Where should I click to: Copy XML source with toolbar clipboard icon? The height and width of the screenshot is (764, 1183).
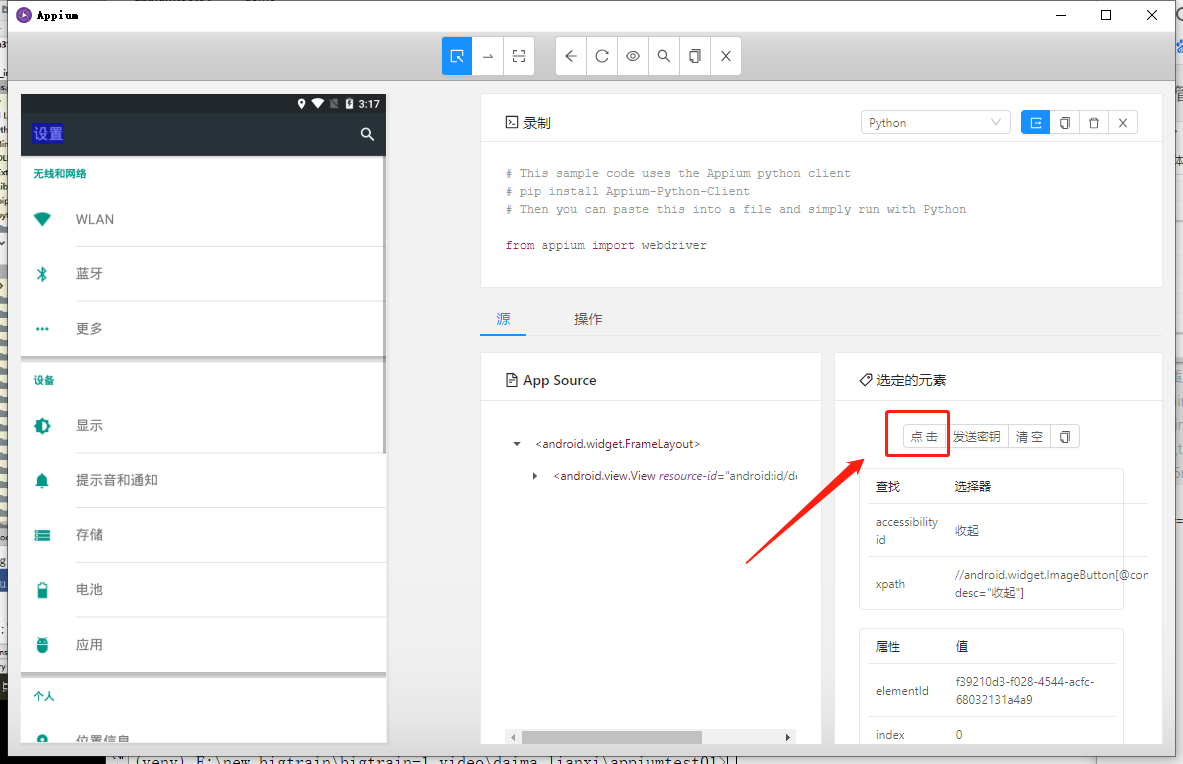[695, 56]
